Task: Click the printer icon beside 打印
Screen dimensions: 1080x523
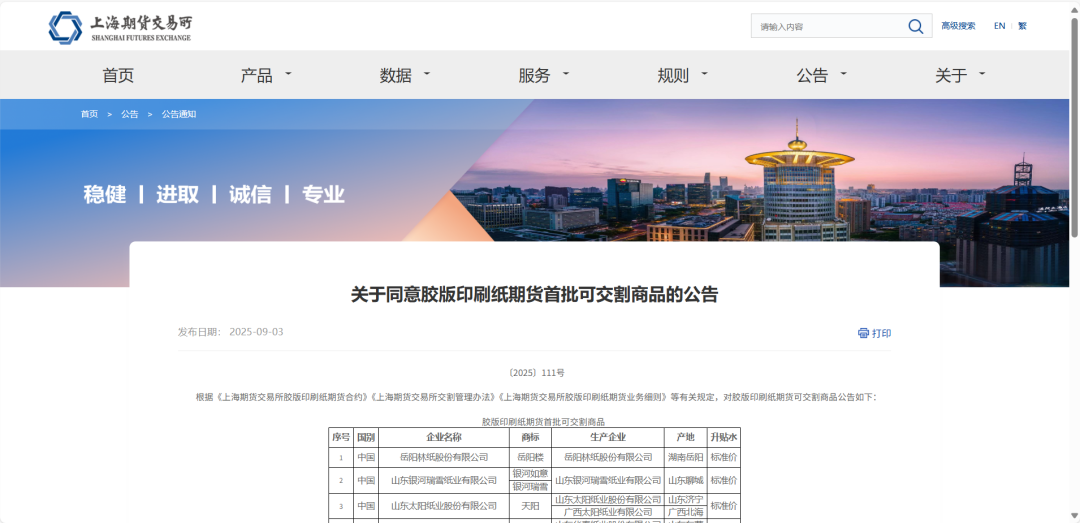Action: (x=863, y=333)
